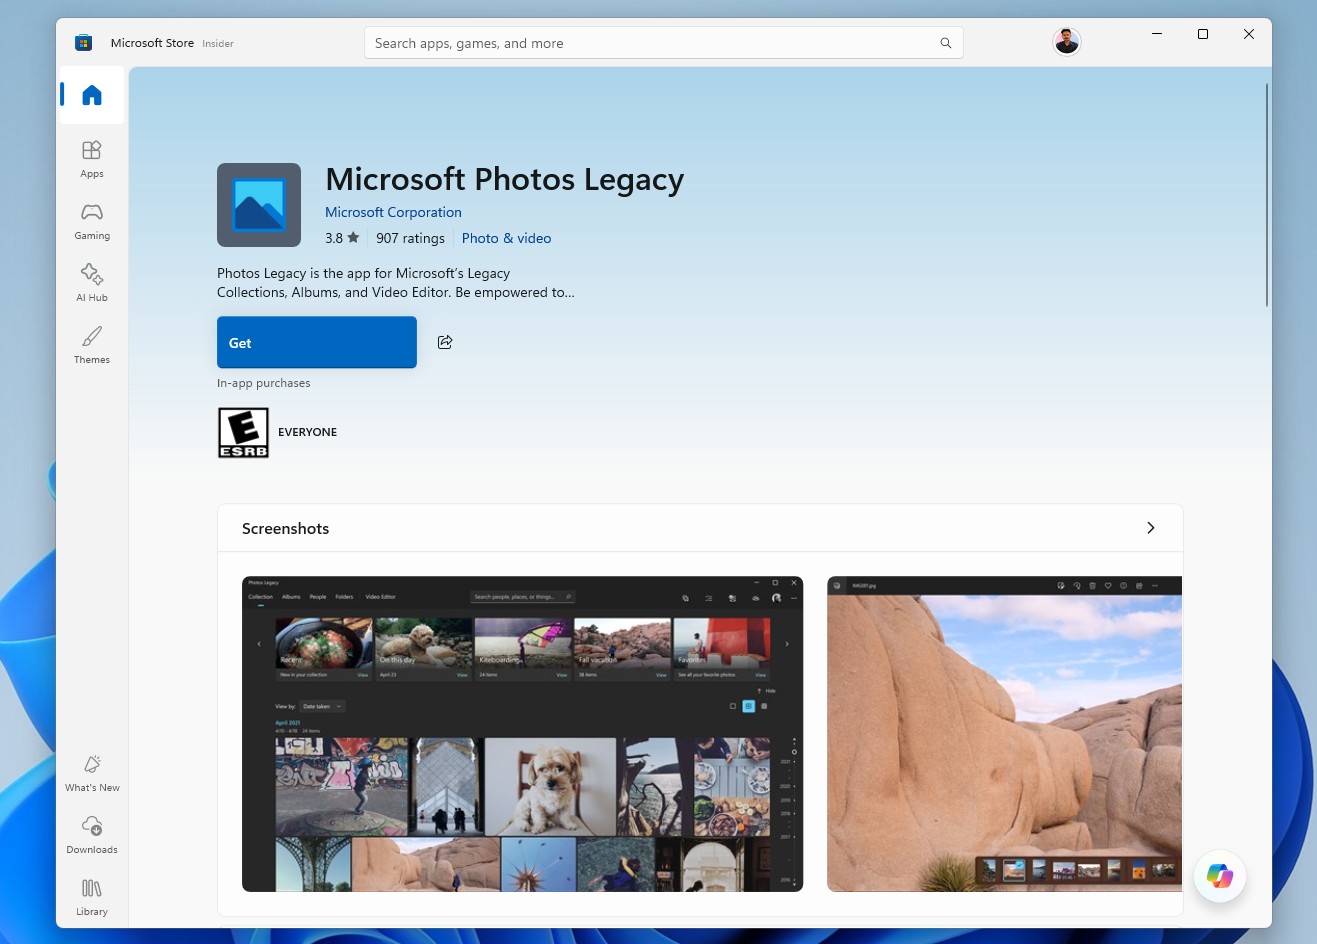Image resolution: width=1317 pixels, height=944 pixels.
Task: Open the Home section in the sidebar
Action: point(91,95)
